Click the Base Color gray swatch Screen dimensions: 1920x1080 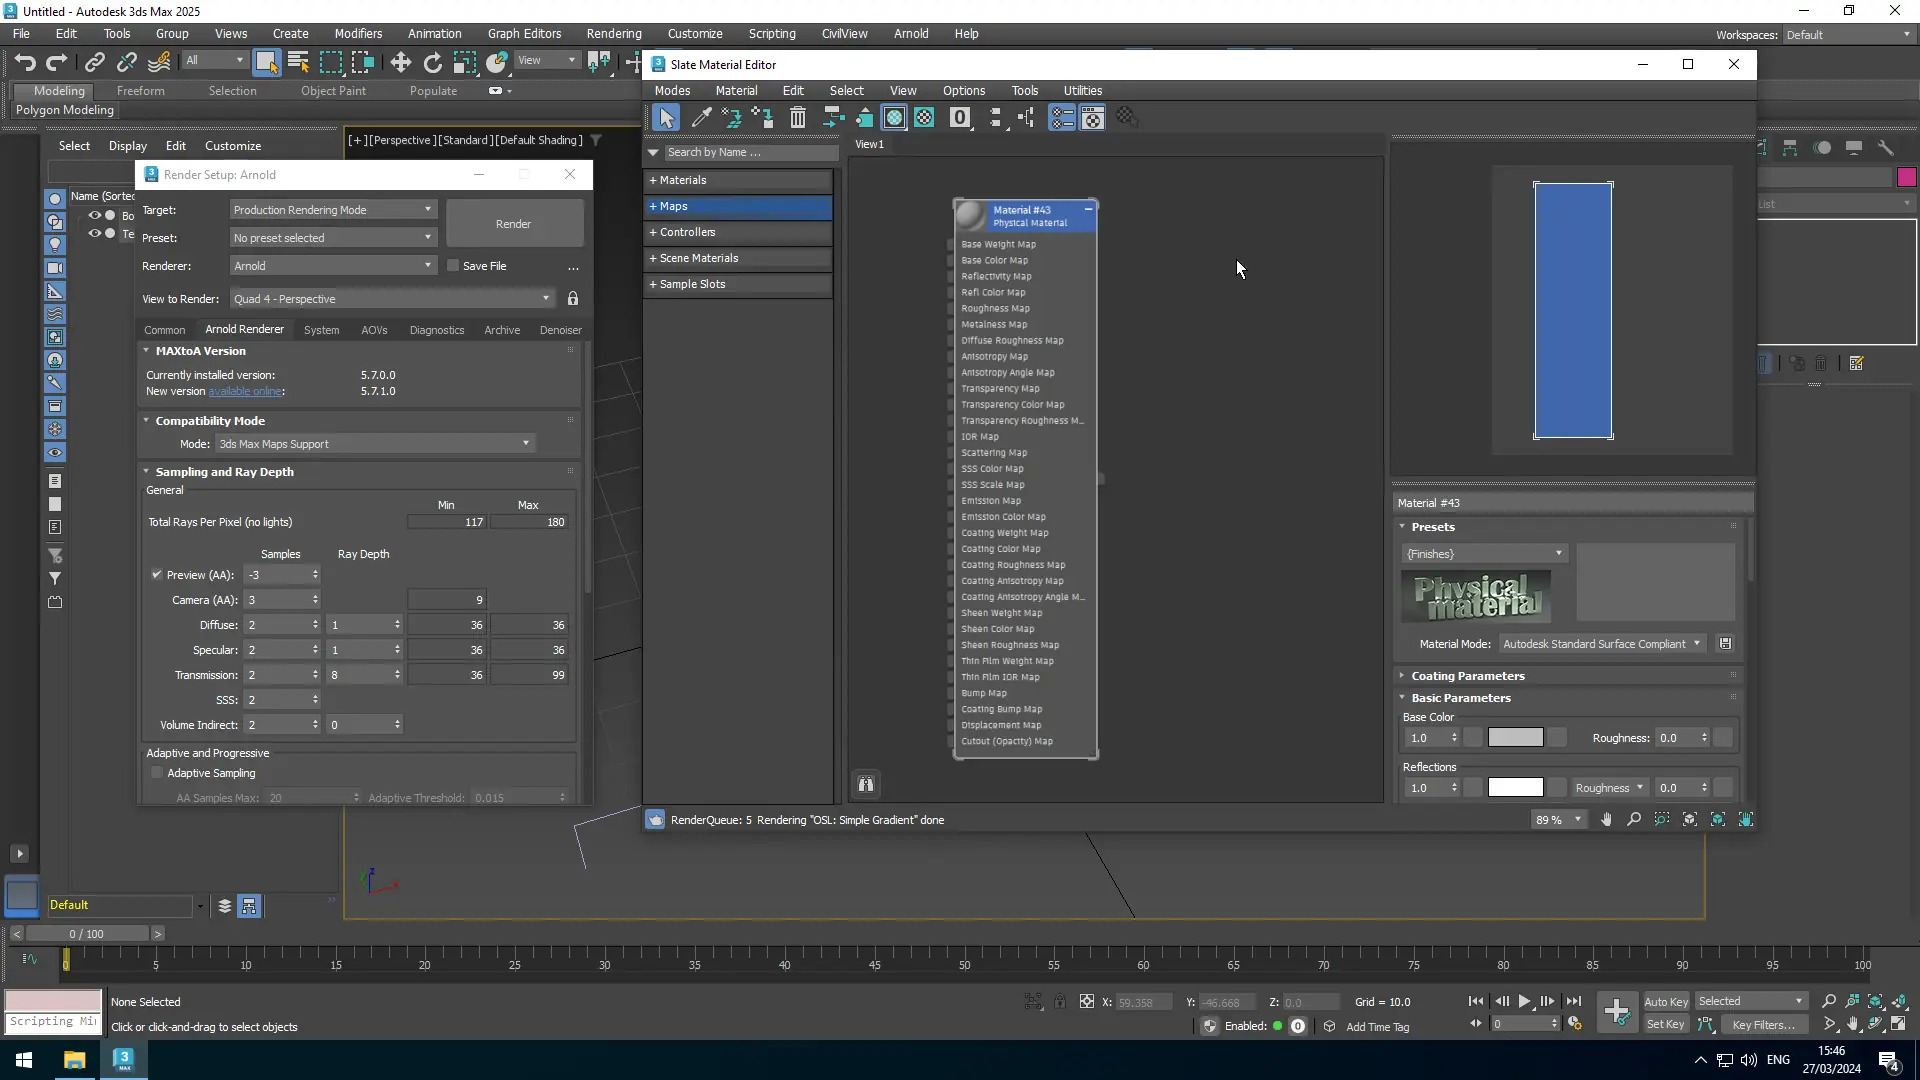point(1515,738)
